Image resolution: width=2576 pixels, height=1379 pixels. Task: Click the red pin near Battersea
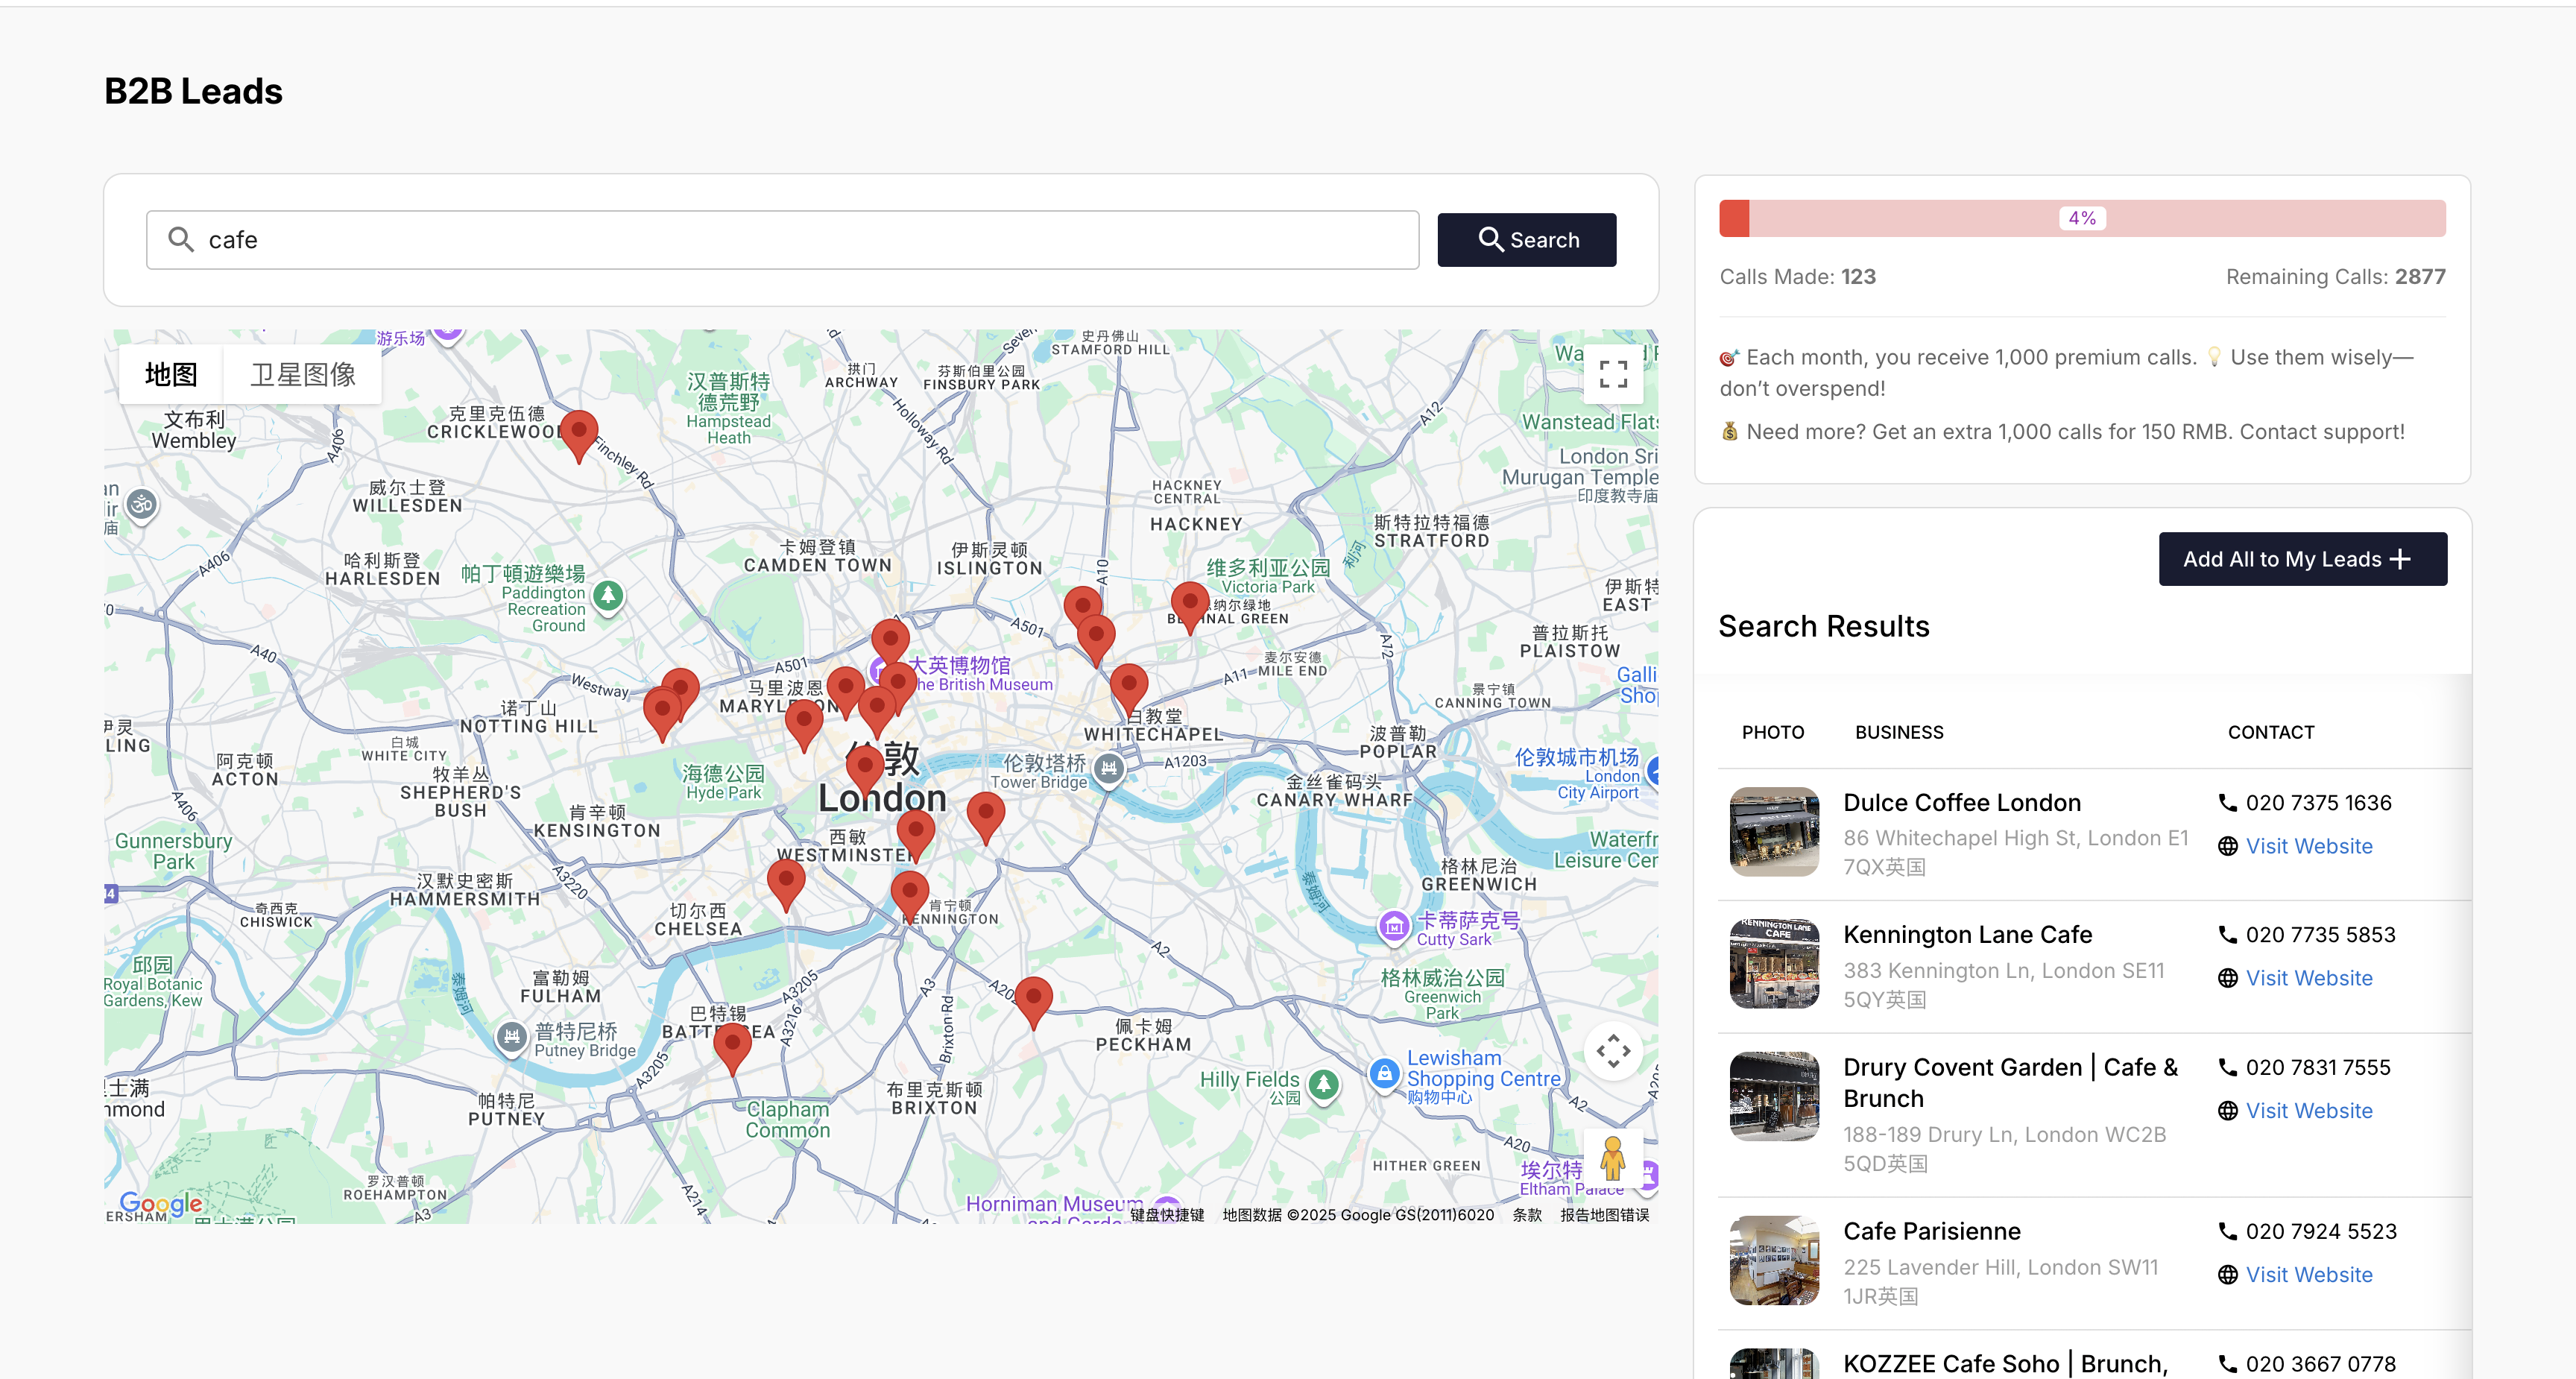click(x=732, y=1047)
